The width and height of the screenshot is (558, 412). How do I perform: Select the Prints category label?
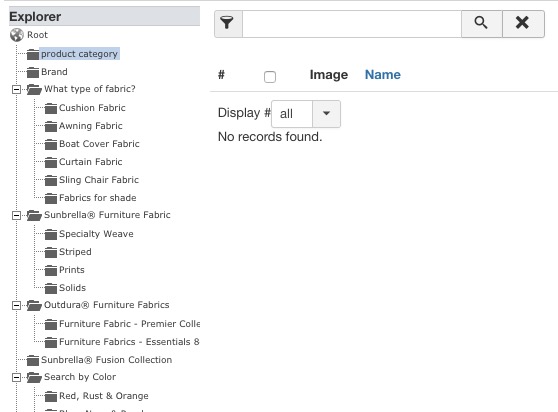click(x=72, y=270)
